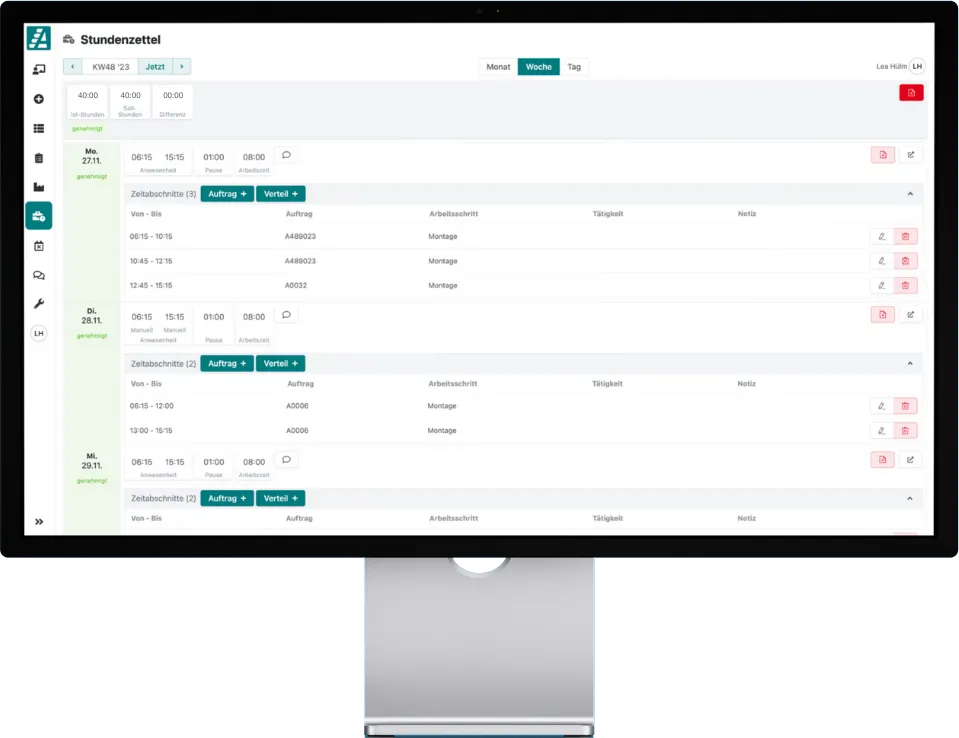This screenshot has width=959, height=738.
Task: Go to next week with right arrow
Action: click(x=181, y=67)
